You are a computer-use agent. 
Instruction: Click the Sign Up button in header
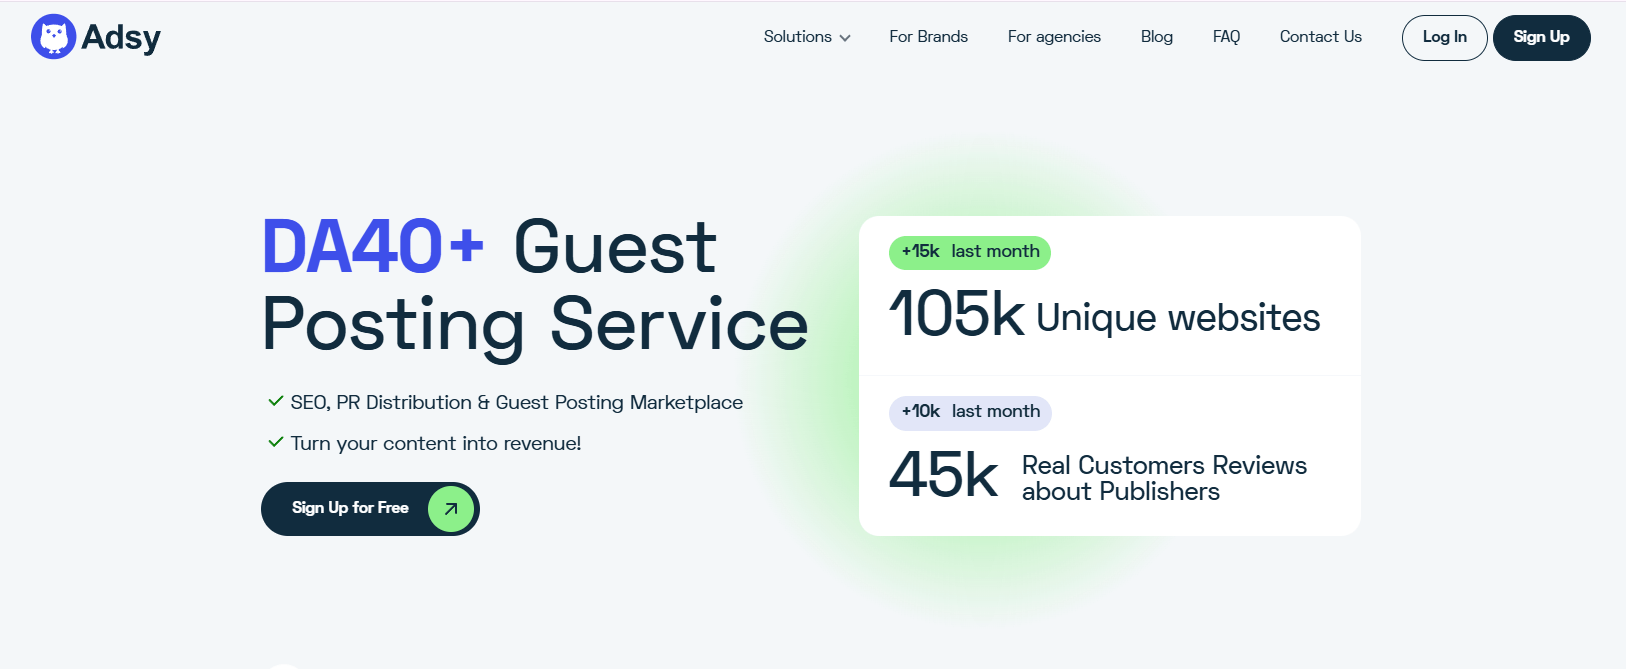[x=1541, y=37]
